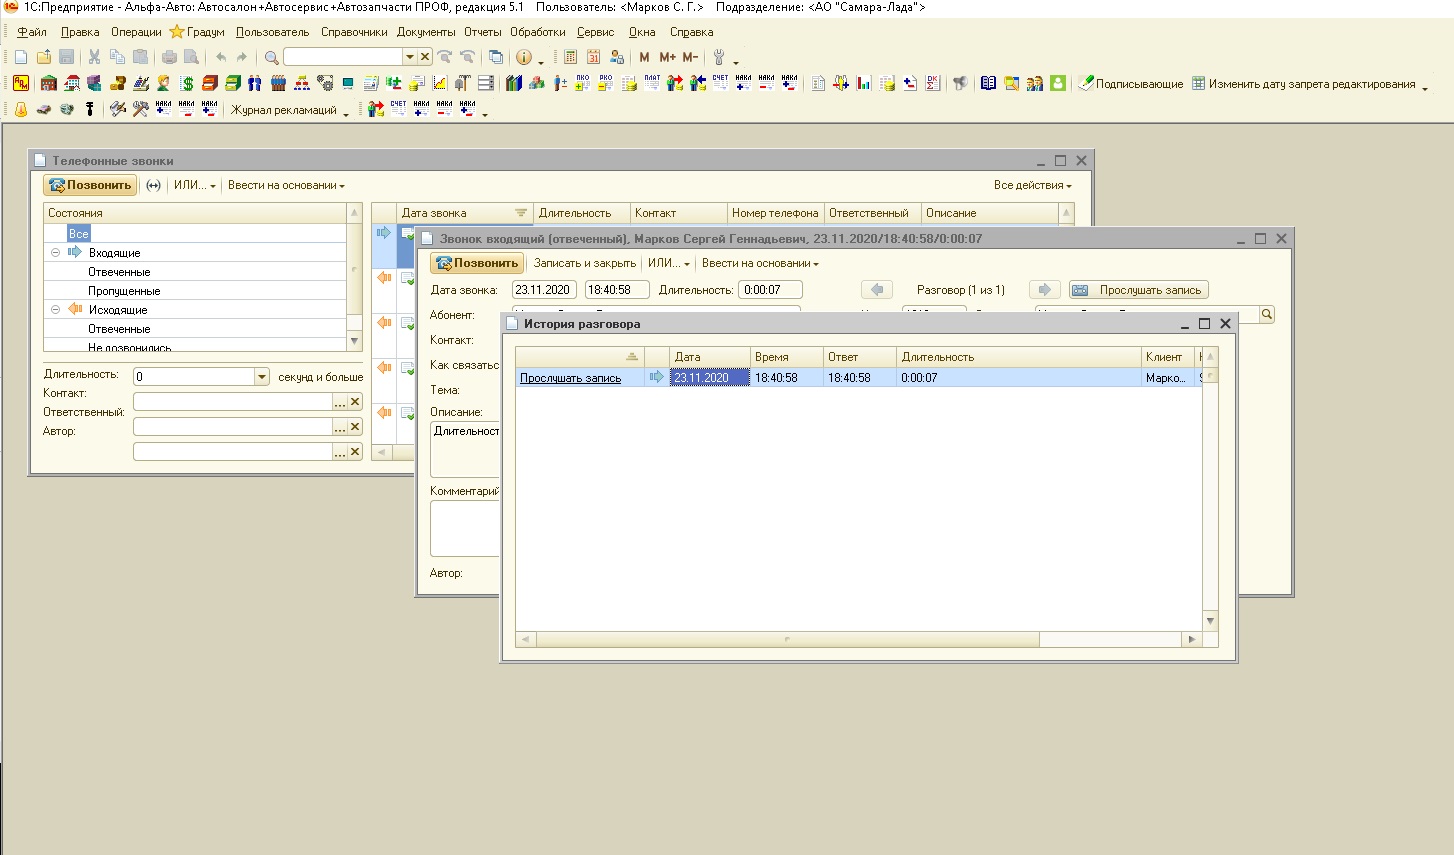Click the M+ memory add button
The height and width of the screenshot is (855, 1454).
pyautogui.click(x=667, y=57)
